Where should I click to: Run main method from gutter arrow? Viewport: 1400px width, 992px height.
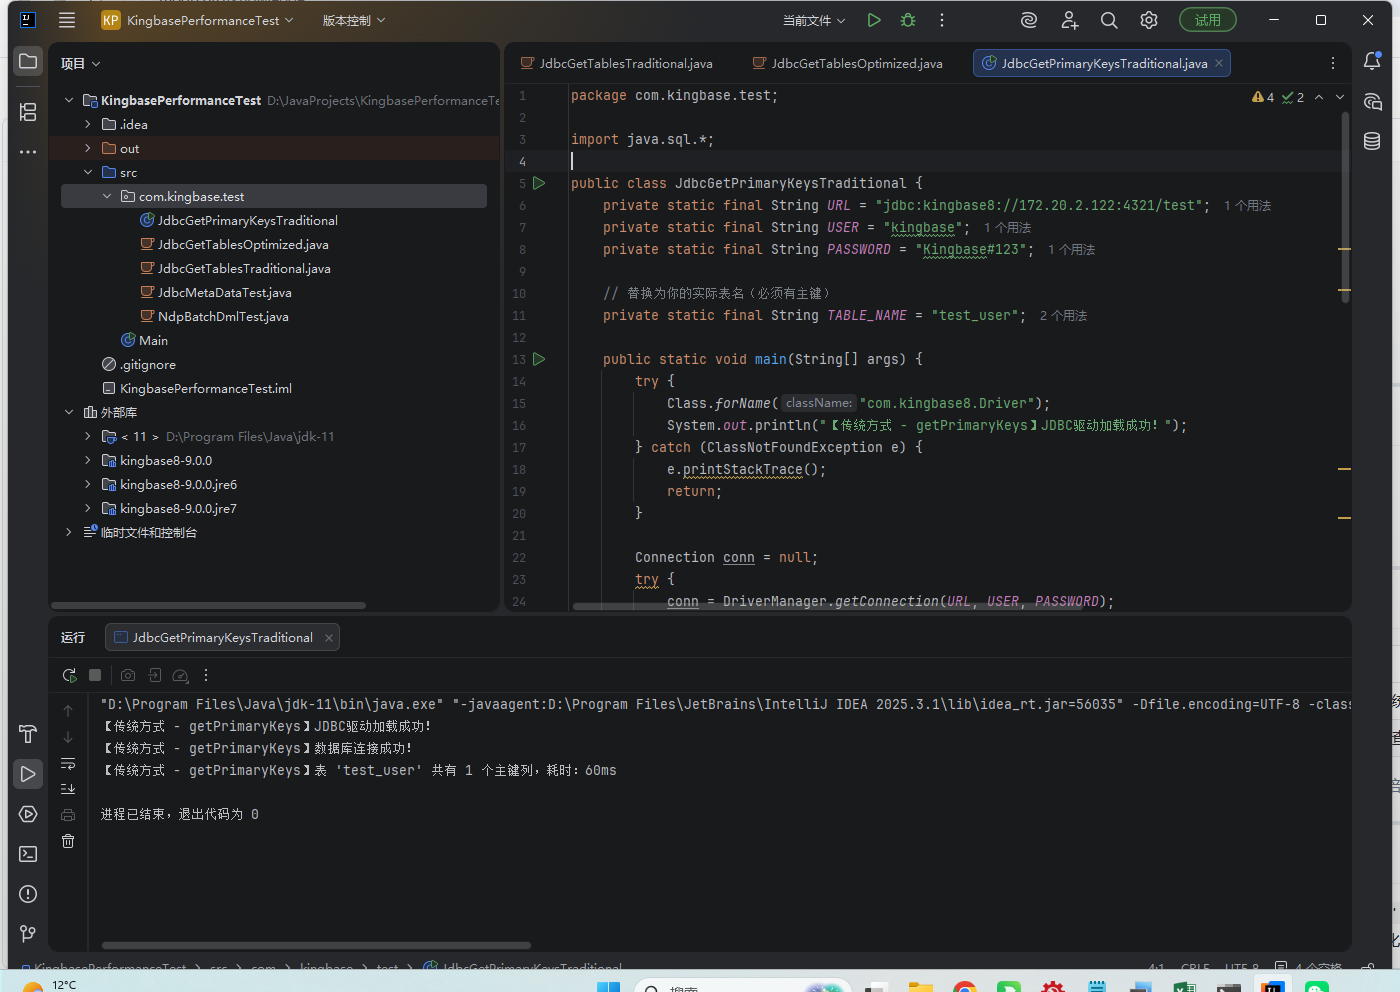539,359
